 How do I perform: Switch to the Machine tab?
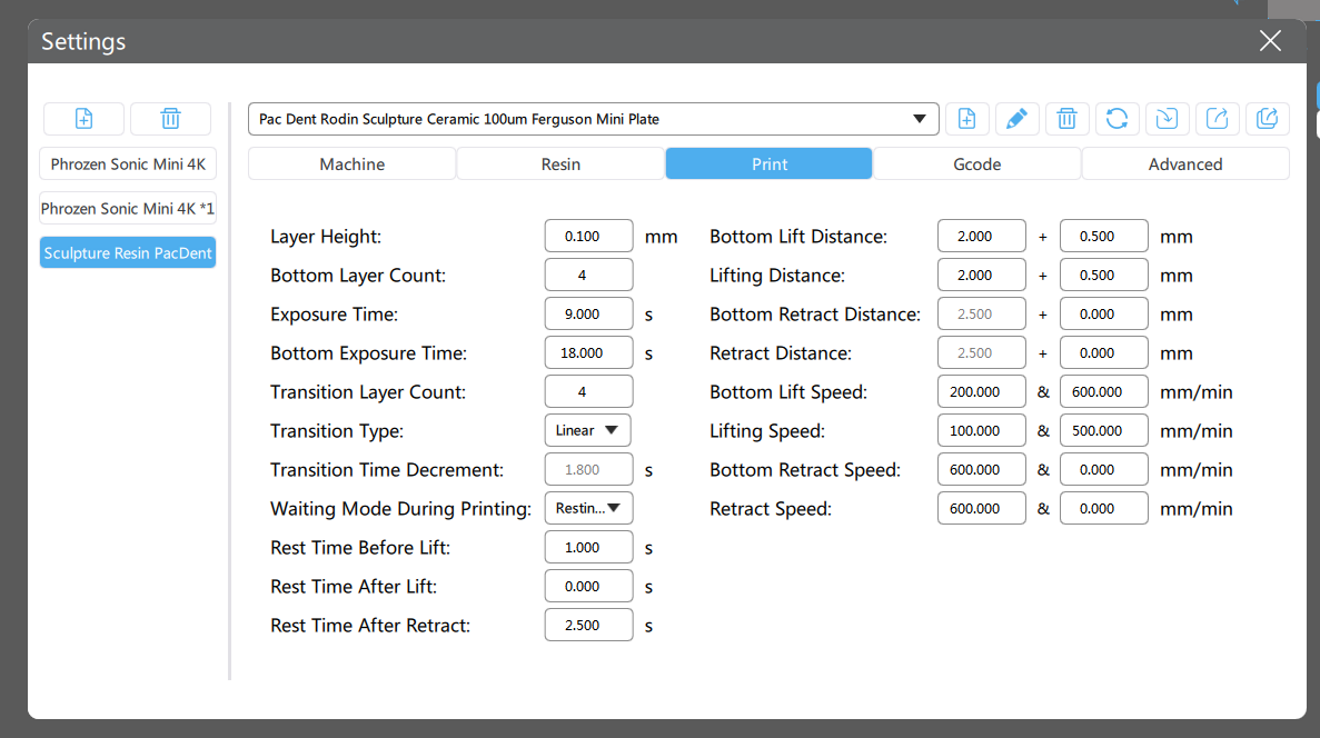(x=352, y=164)
